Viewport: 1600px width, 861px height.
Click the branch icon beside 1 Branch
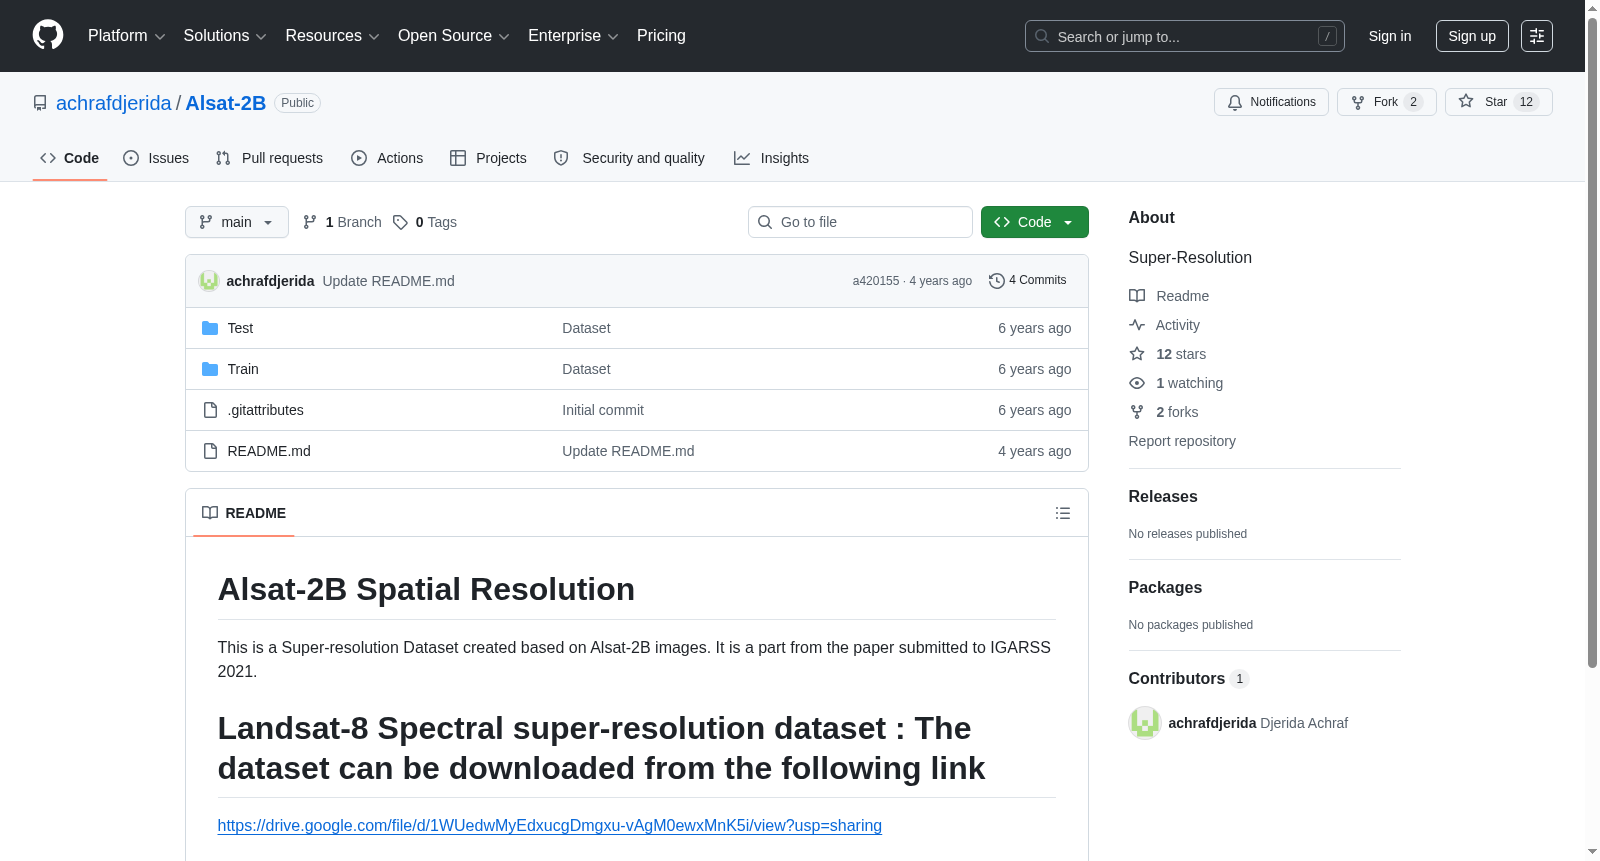point(310,222)
